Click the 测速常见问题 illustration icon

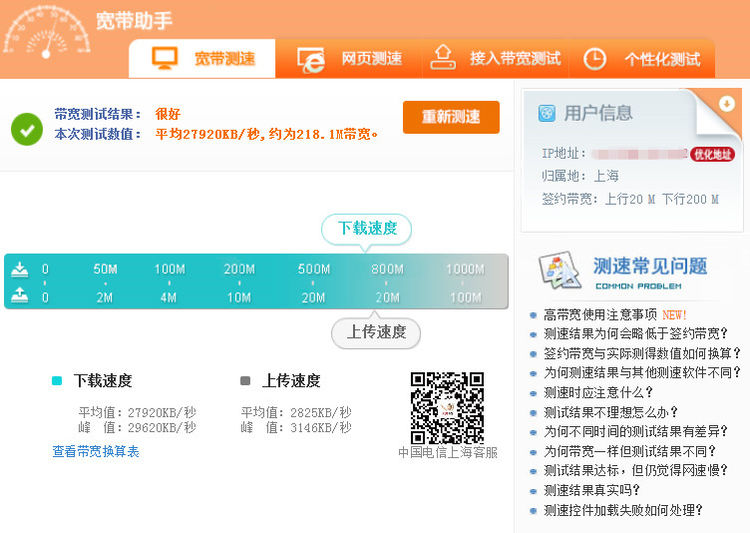(x=560, y=270)
